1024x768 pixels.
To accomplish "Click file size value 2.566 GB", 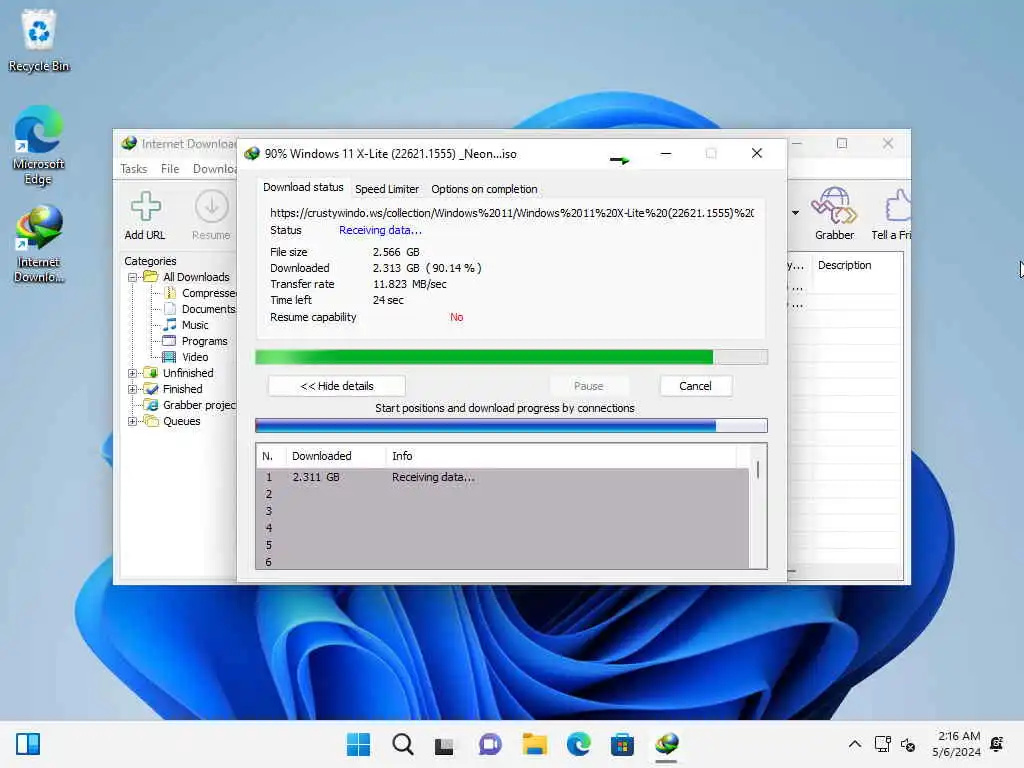I will pos(396,252).
